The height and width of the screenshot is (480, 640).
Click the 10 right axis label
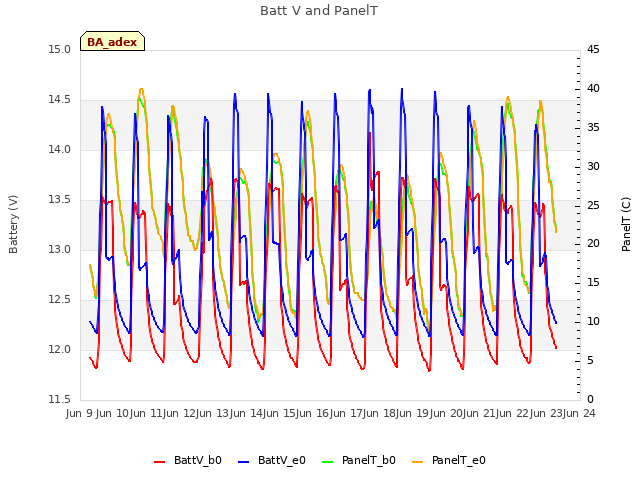[593, 322]
